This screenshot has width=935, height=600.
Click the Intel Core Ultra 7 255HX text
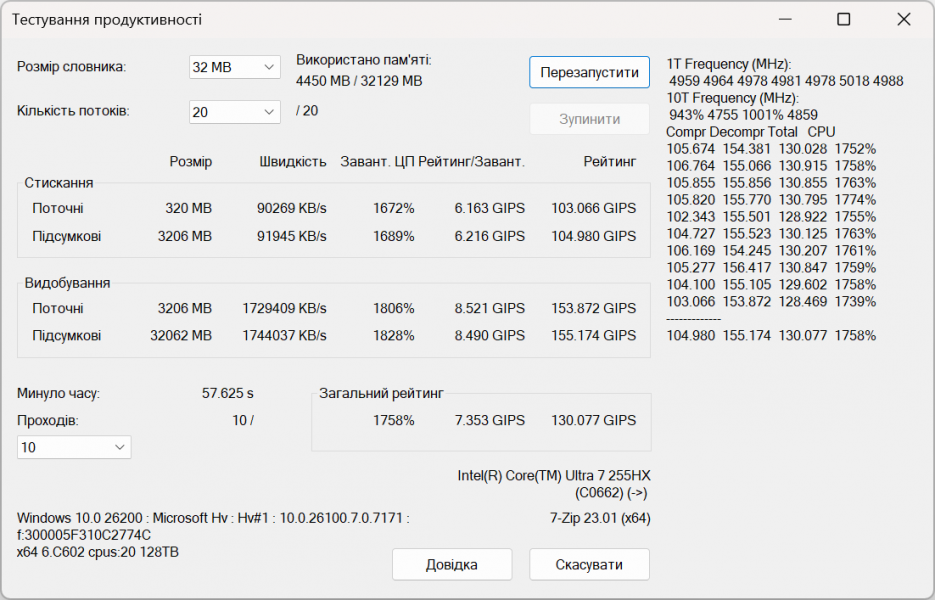[554, 475]
